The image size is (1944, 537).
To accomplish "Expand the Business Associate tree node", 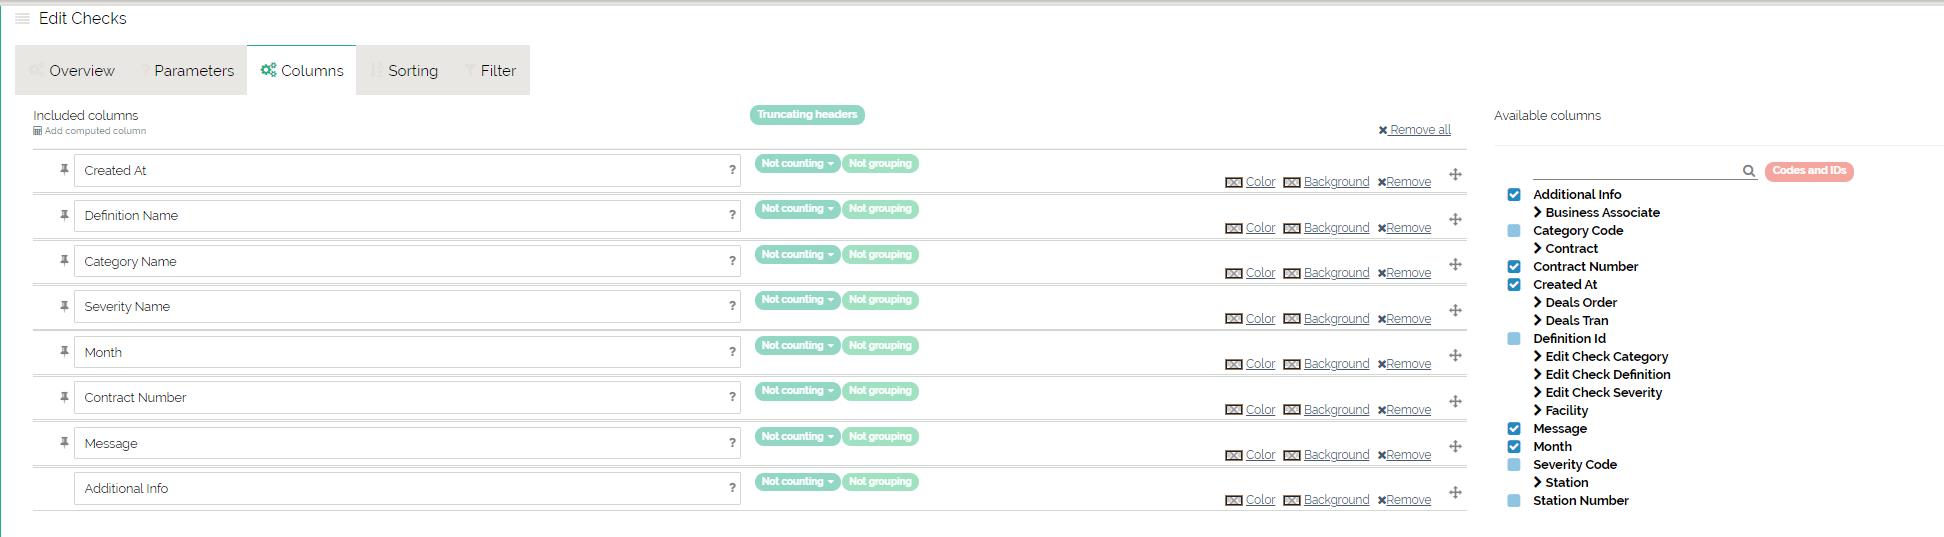I will [1538, 213].
